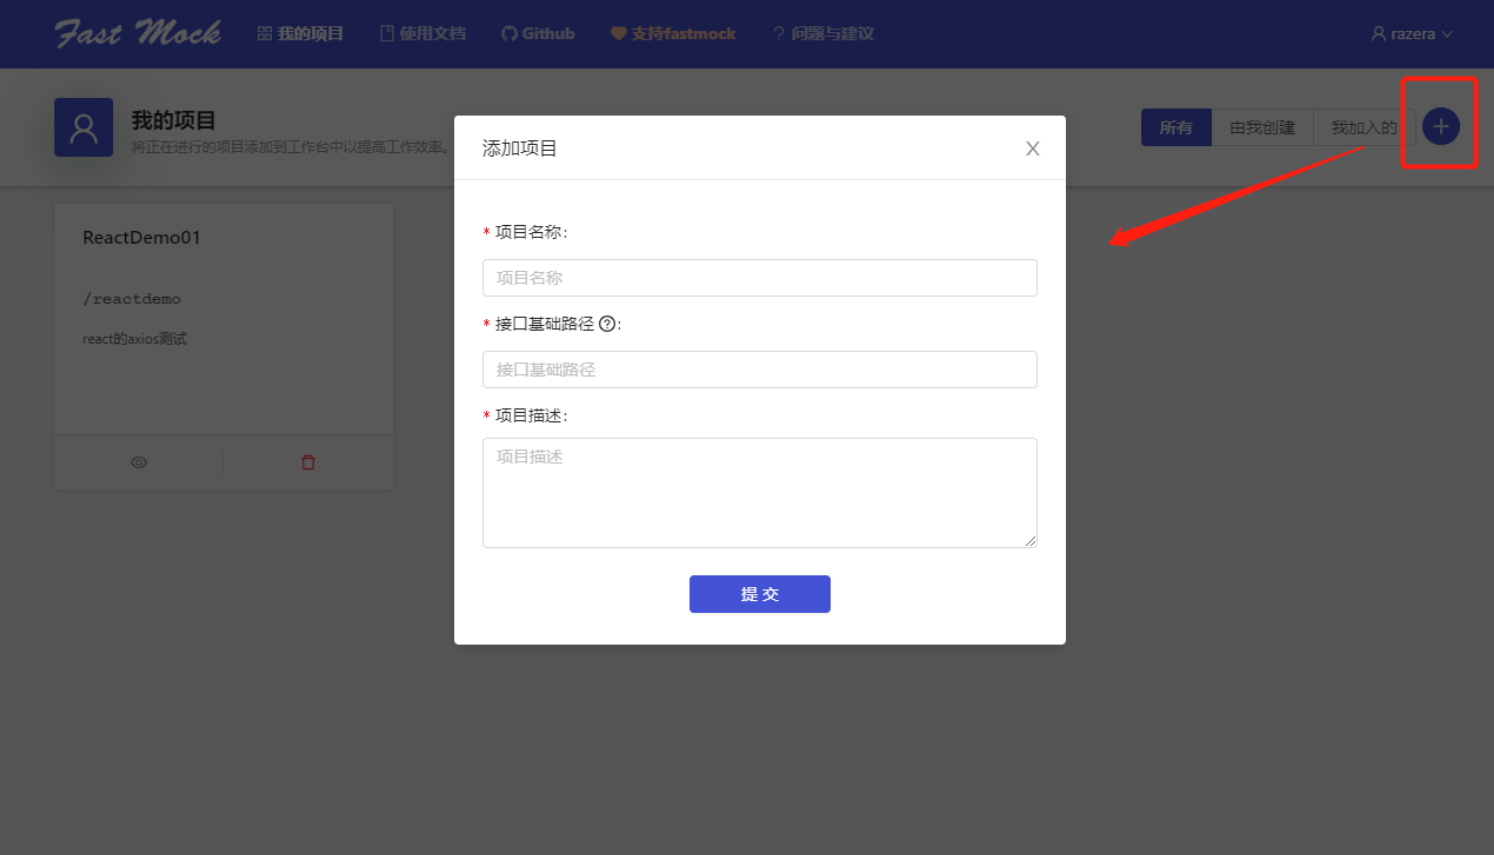Open 我的项目 in the navigation bar
Viewport: 1494px width, 855px height.
point(300,34)
